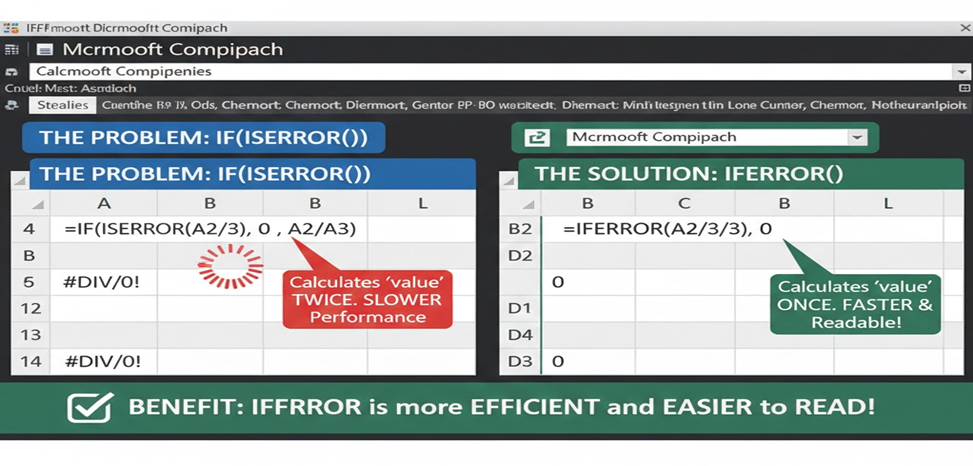Select the Stealies tab
This screenshot has height=466, width=973.
click(x=62, y=105)
